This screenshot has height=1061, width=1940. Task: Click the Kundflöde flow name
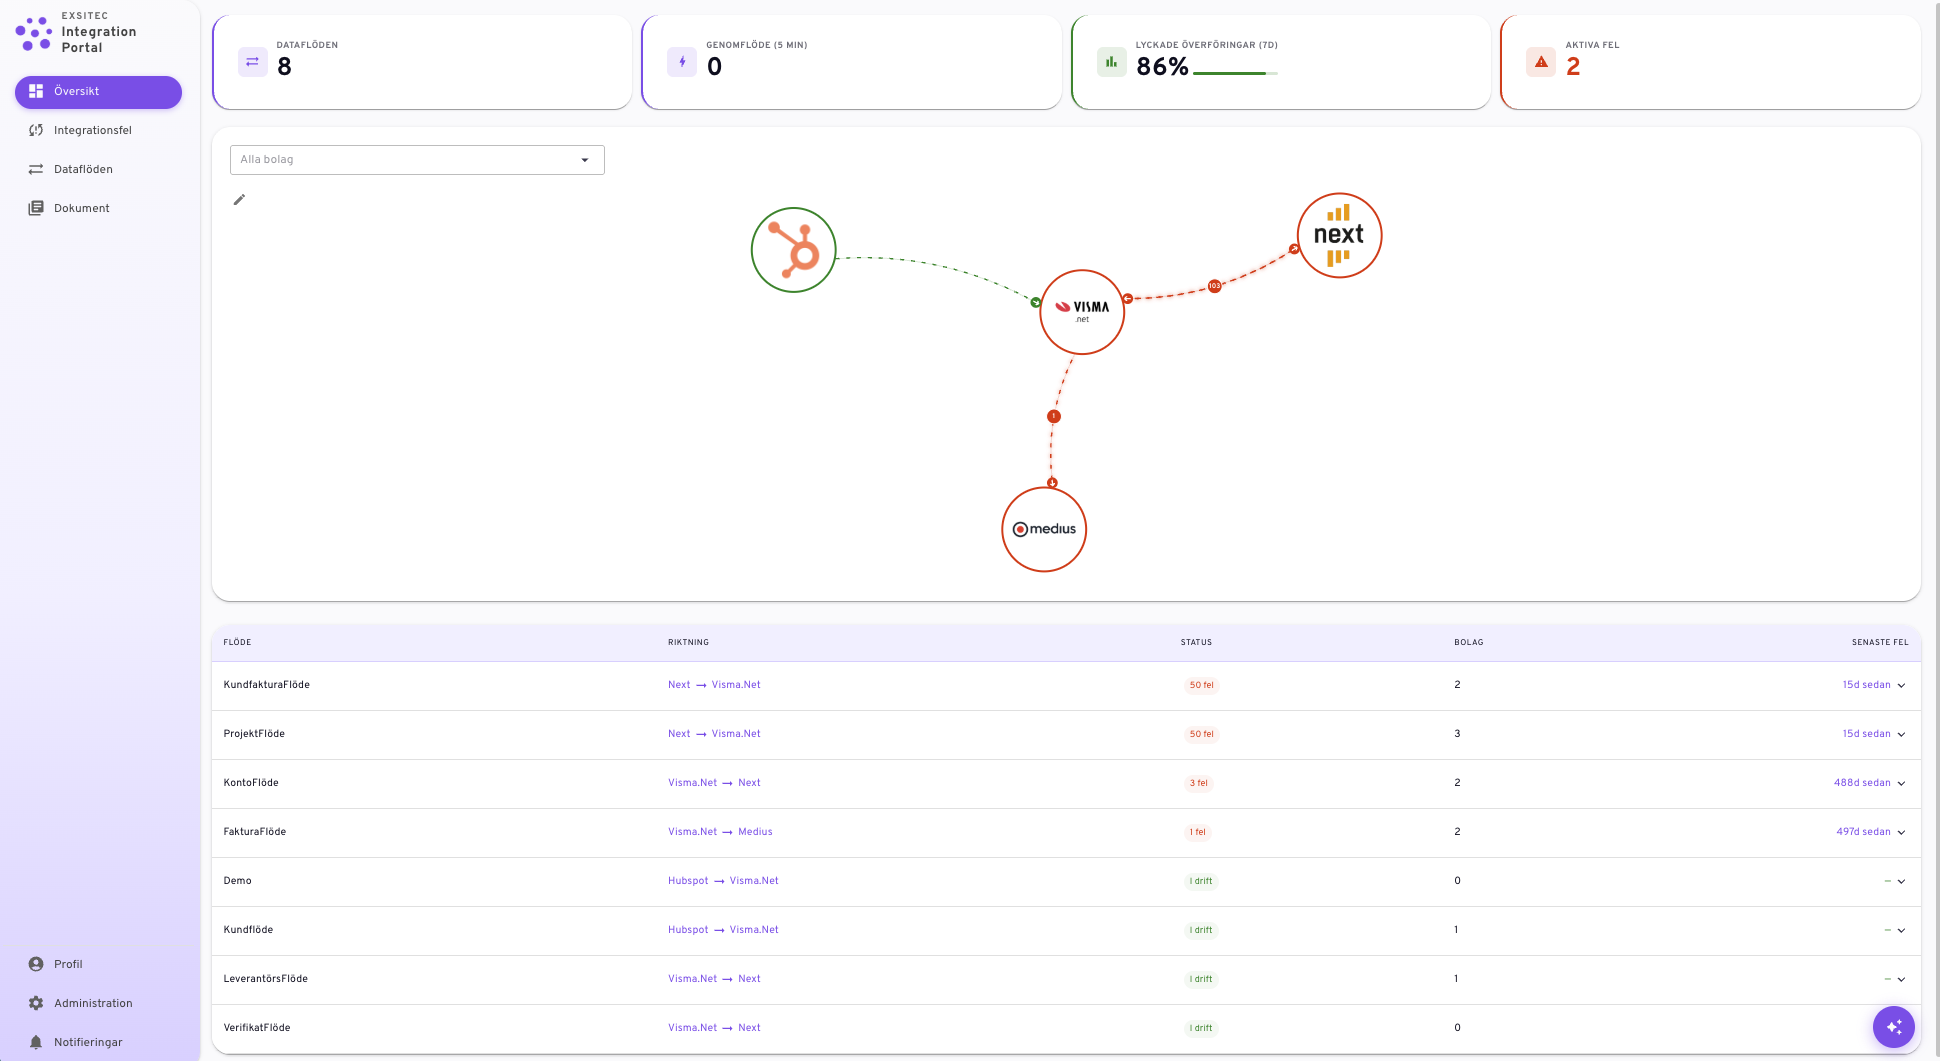click(248, 930)
